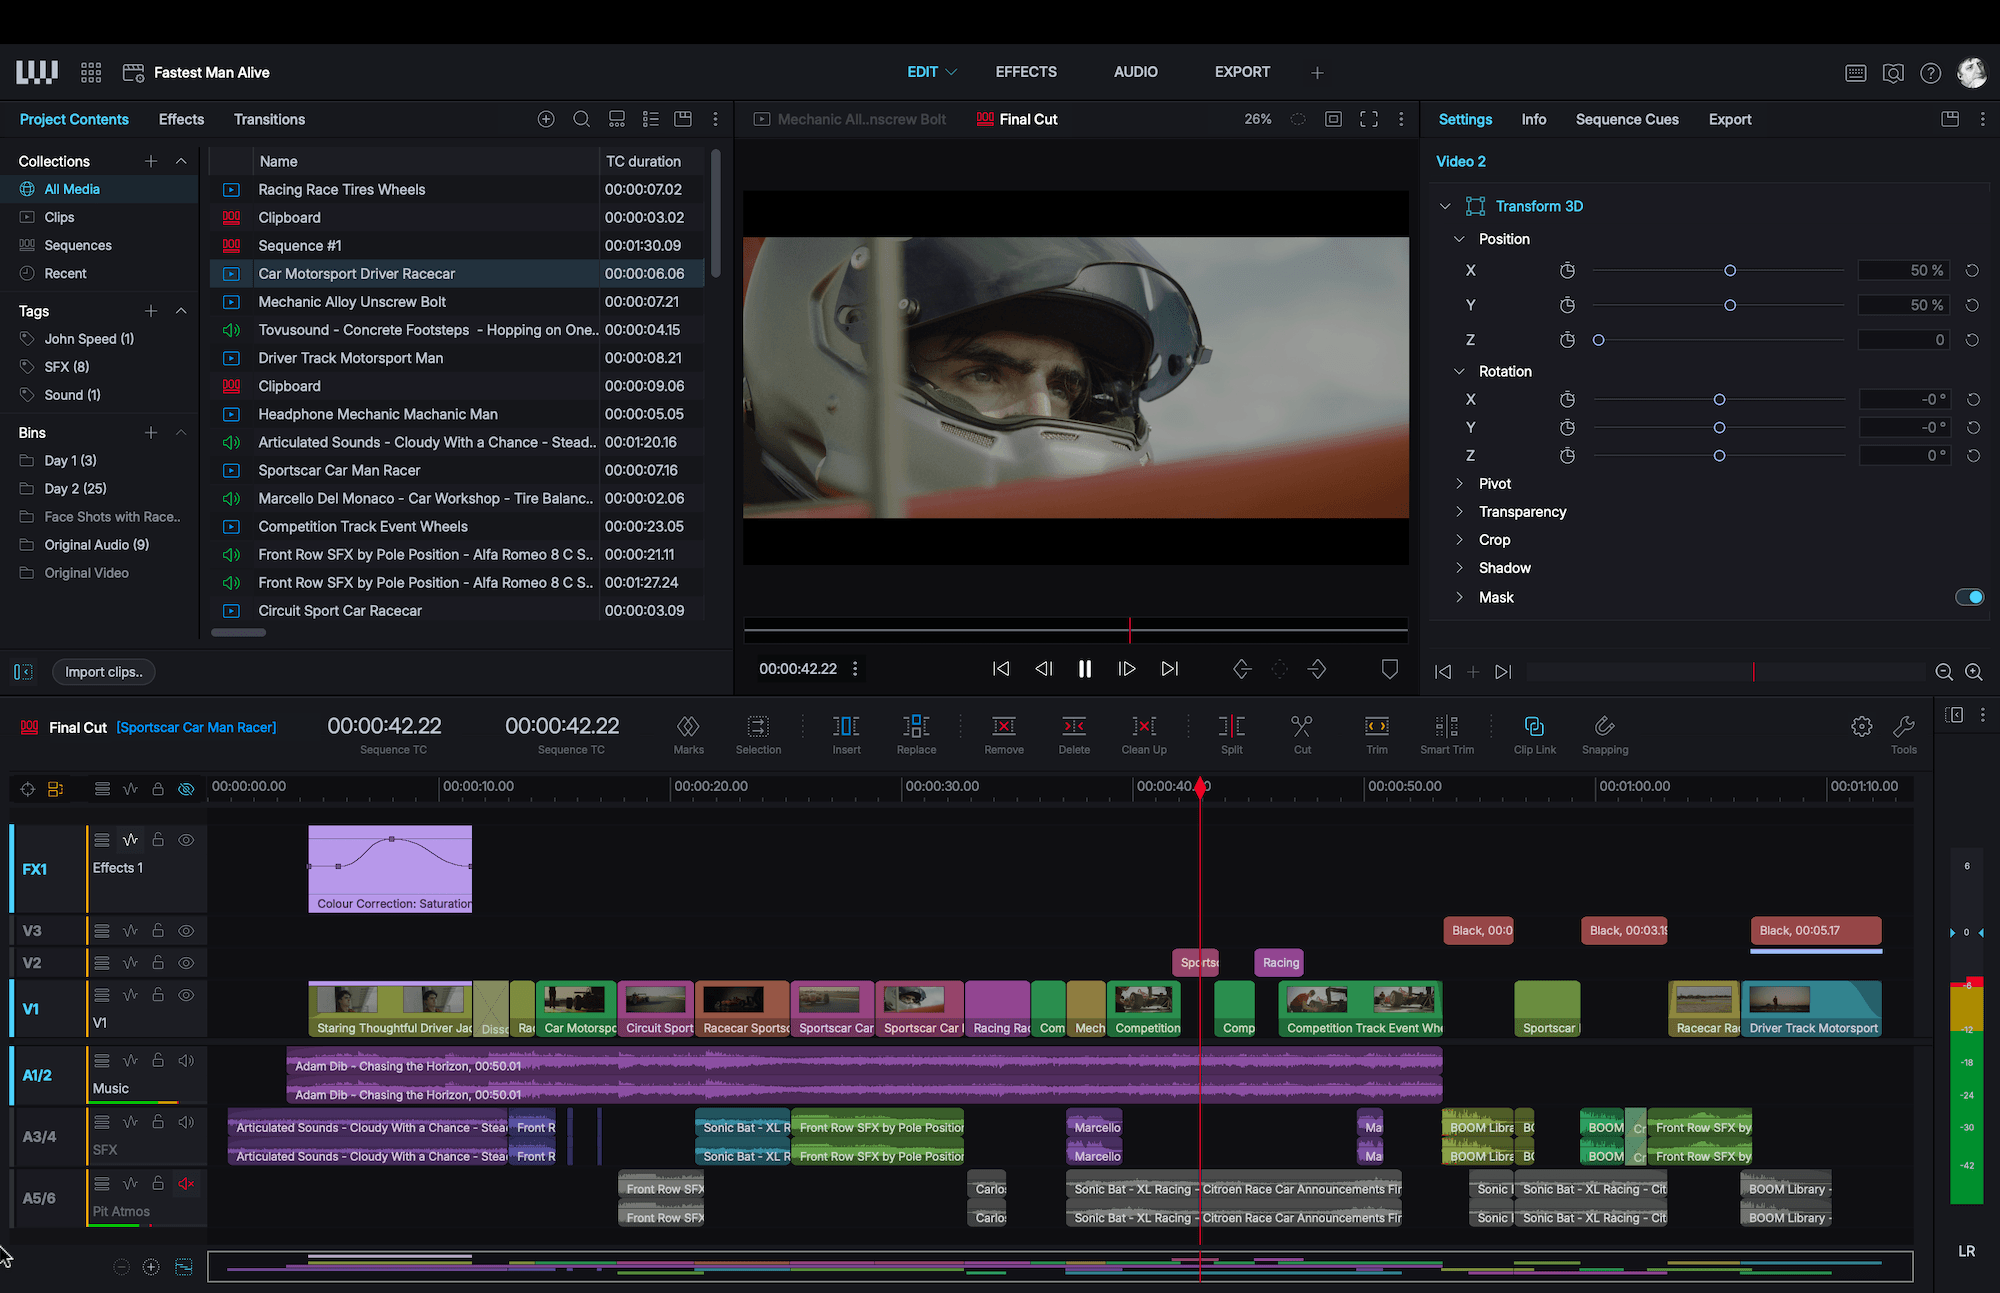
Task: Switch to Sequence Cues tab
Action: click(x=1627, y=119)
